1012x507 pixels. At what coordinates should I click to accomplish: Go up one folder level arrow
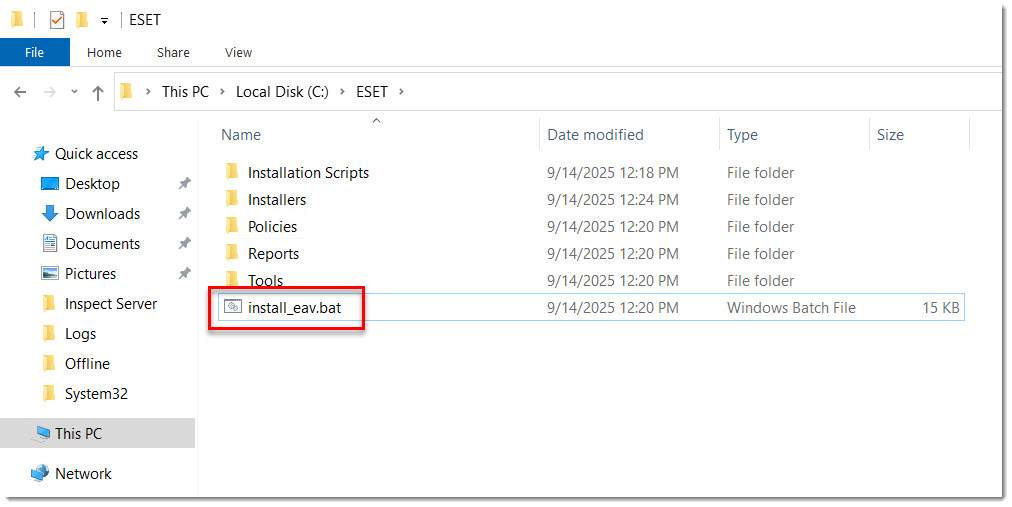click(97, 93)
